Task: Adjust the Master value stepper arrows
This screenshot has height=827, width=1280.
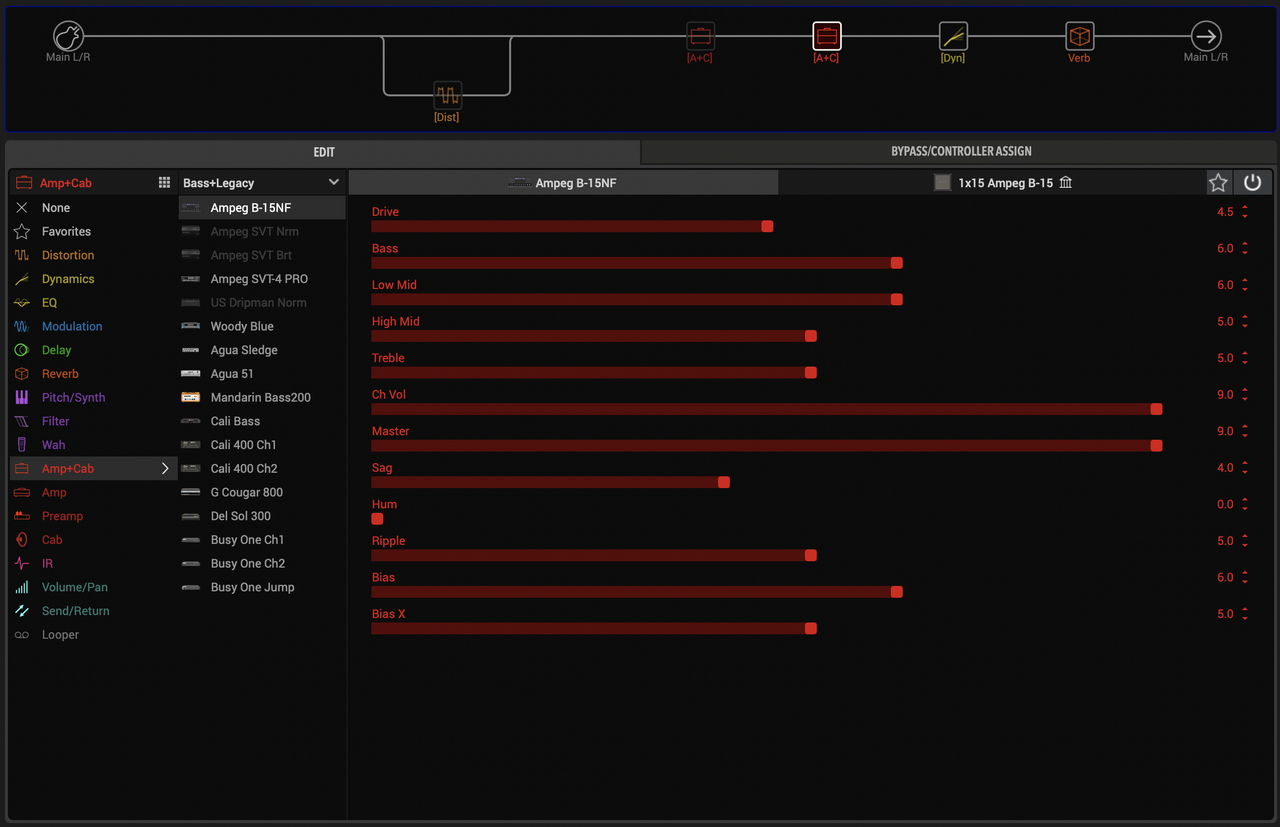Action: point(1245,431)
